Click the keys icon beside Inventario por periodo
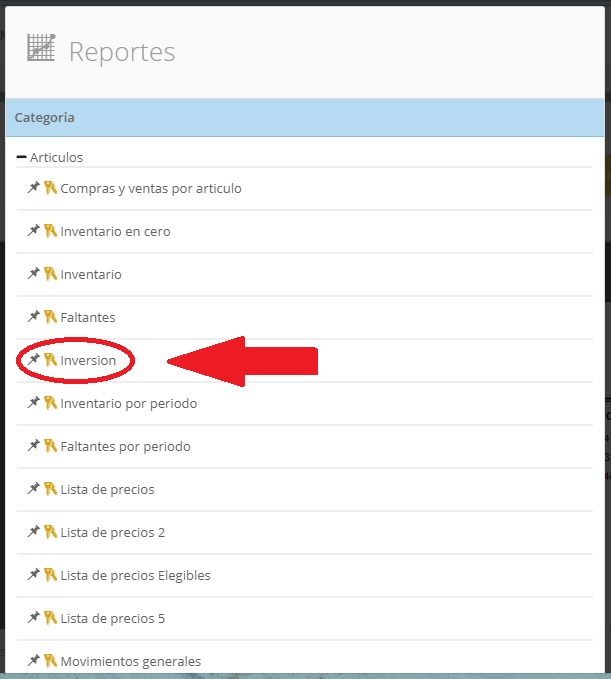611x679 pixels. [x=50, y=403]
